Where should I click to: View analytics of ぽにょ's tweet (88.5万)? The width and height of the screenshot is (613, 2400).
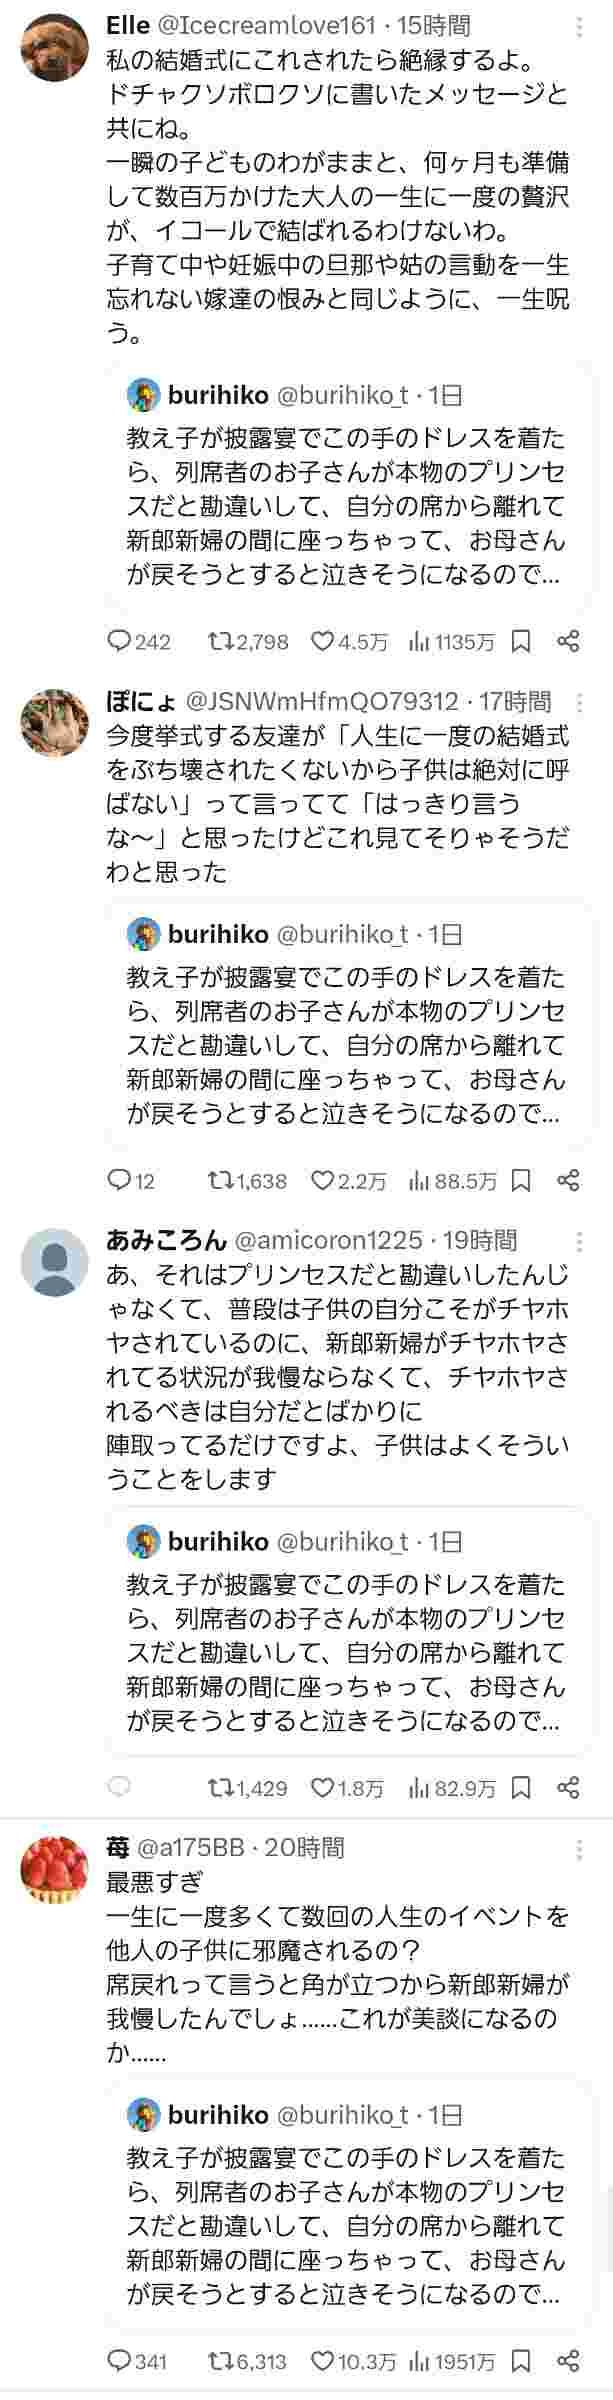(420, 1181)
